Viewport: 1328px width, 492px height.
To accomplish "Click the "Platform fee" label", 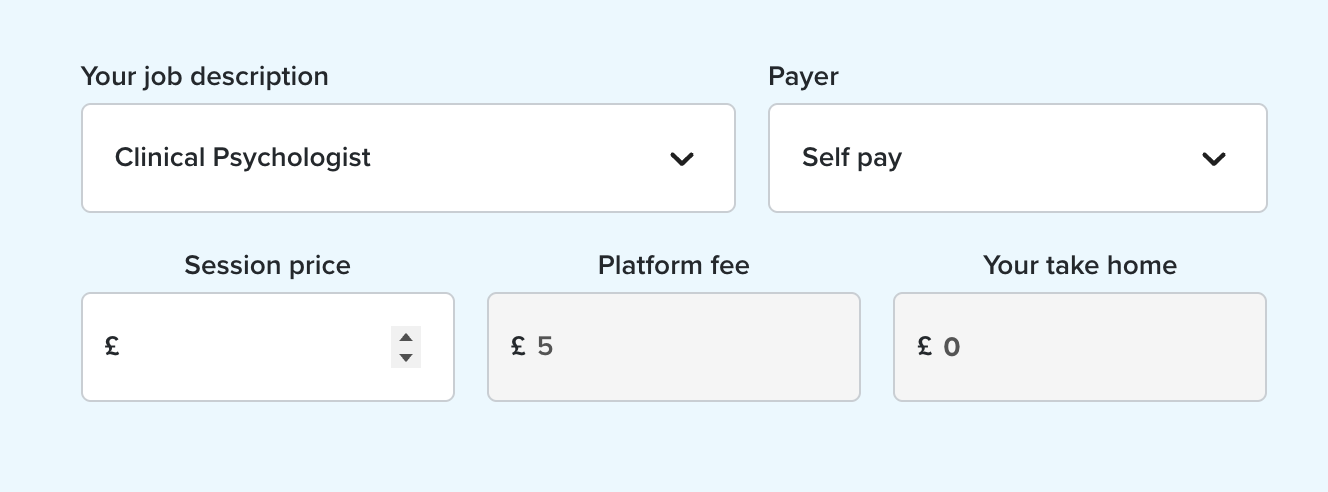I will (673, 265).
